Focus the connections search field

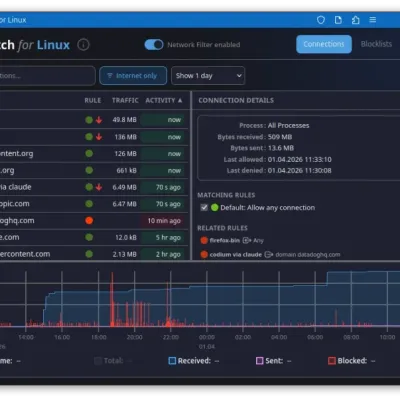coord(47,76)
